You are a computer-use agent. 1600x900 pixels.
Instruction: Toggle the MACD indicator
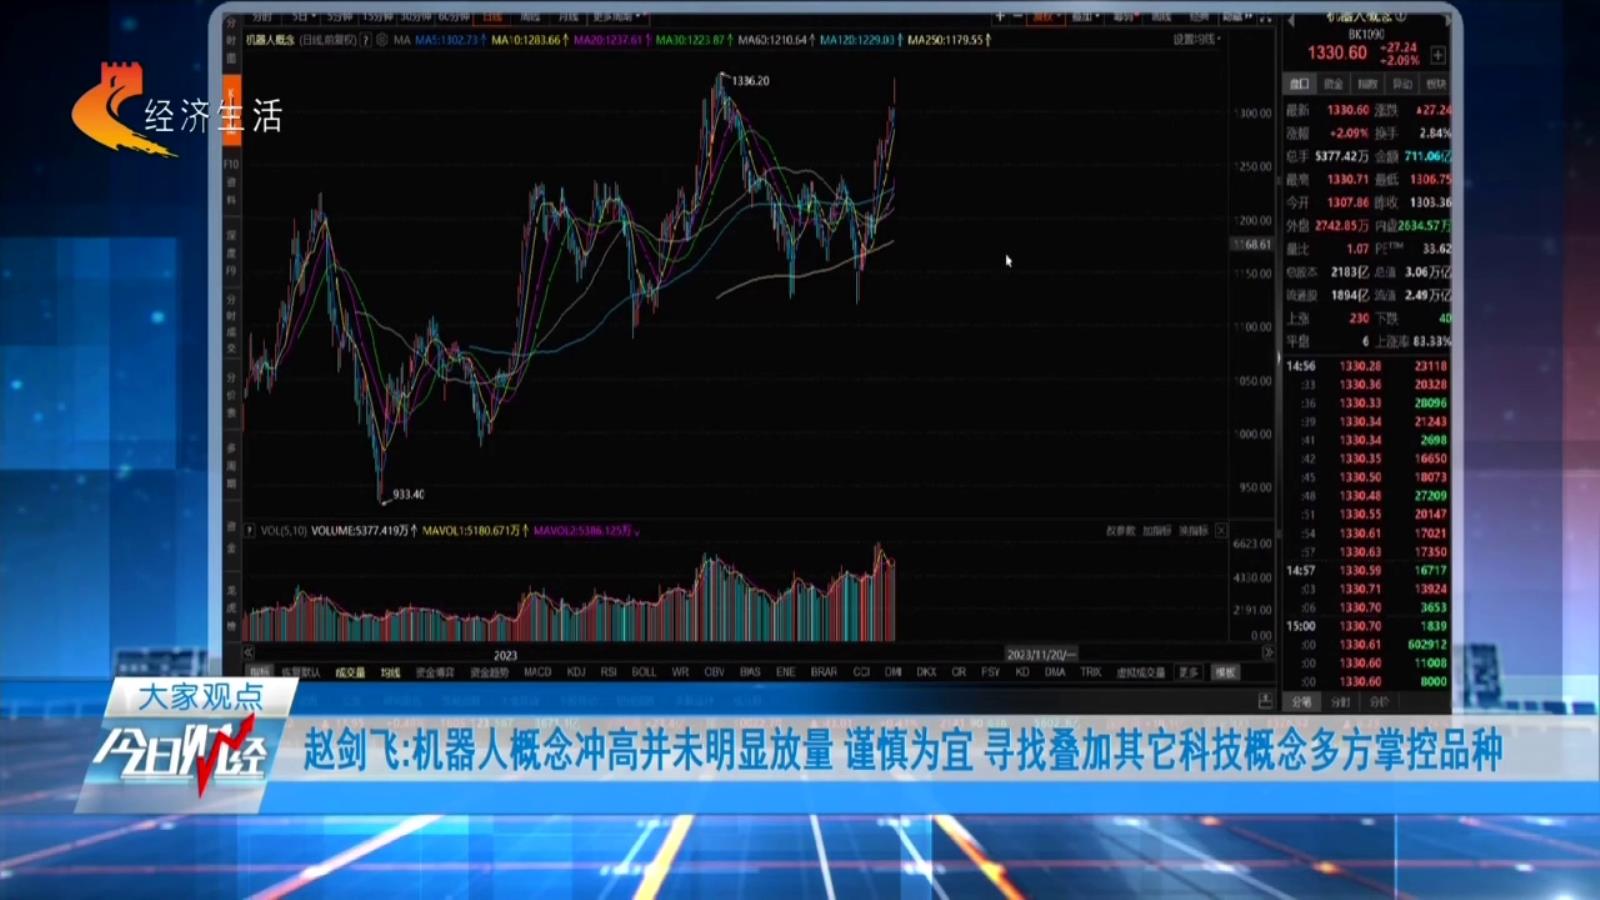[x=537, y=672]
